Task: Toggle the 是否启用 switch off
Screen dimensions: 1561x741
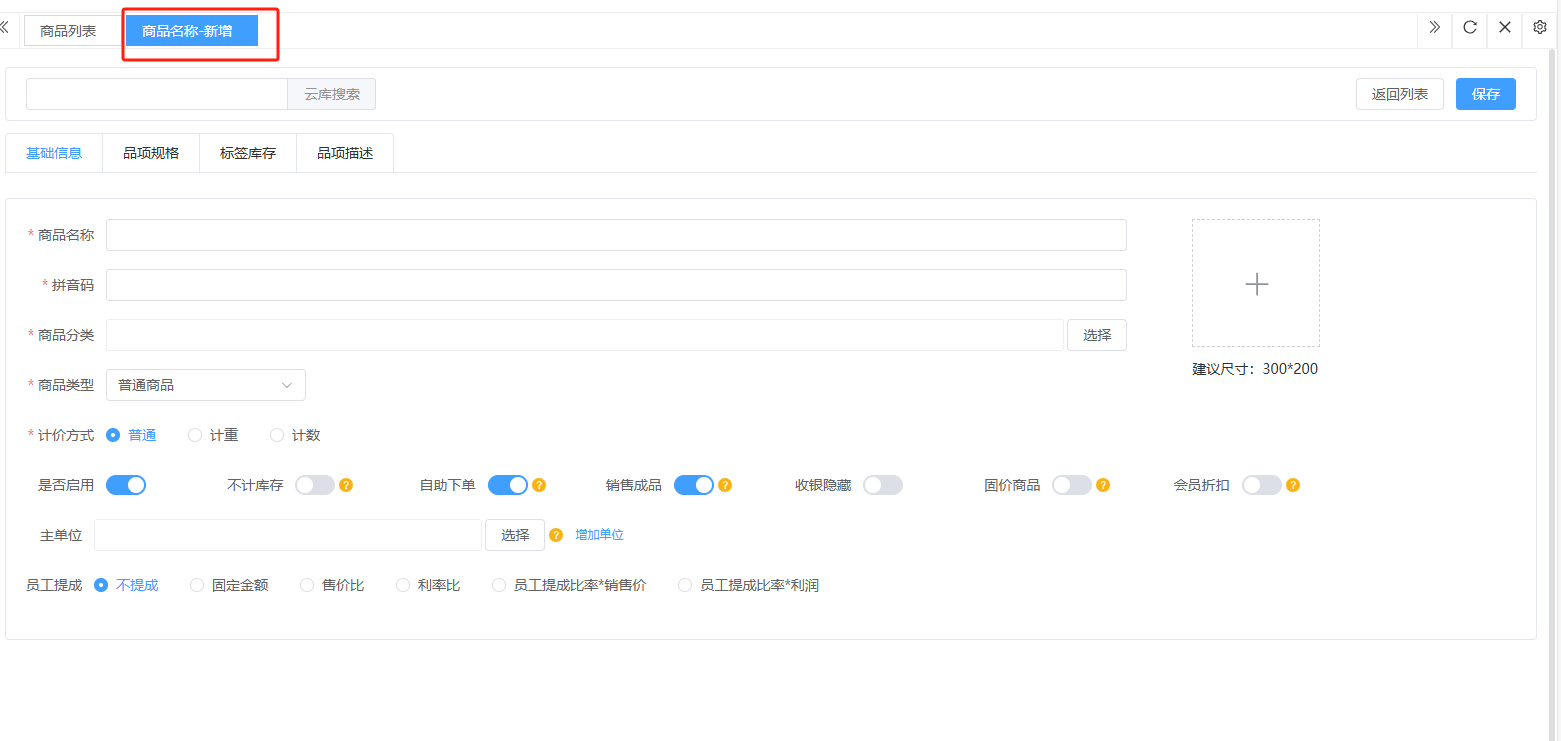Action: [126, 485]
